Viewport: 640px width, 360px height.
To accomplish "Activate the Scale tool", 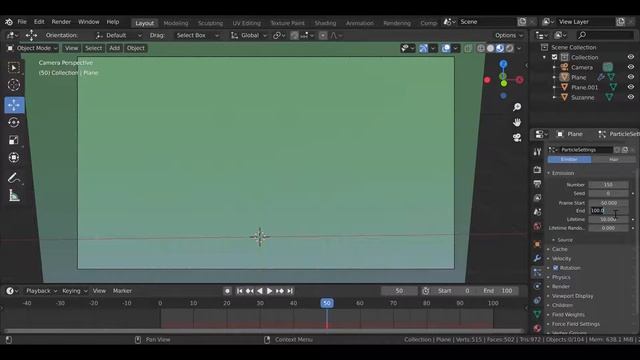I will point(14,140).
